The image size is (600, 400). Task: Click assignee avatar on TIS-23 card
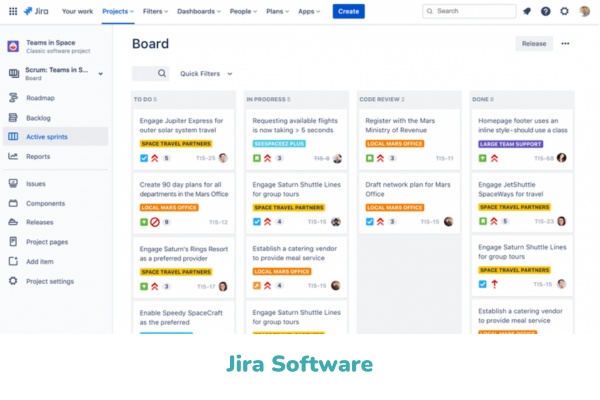point(561,221)
